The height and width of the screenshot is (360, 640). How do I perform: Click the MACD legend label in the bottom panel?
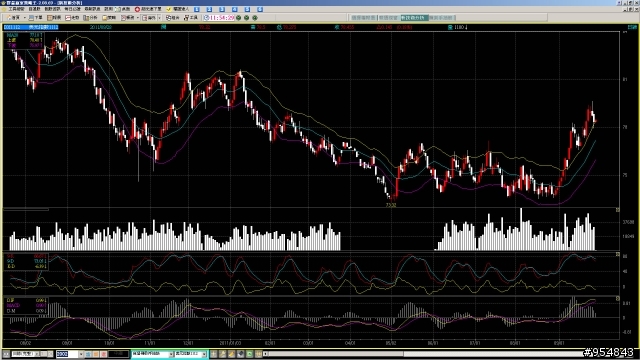click(x=13, y=305)
